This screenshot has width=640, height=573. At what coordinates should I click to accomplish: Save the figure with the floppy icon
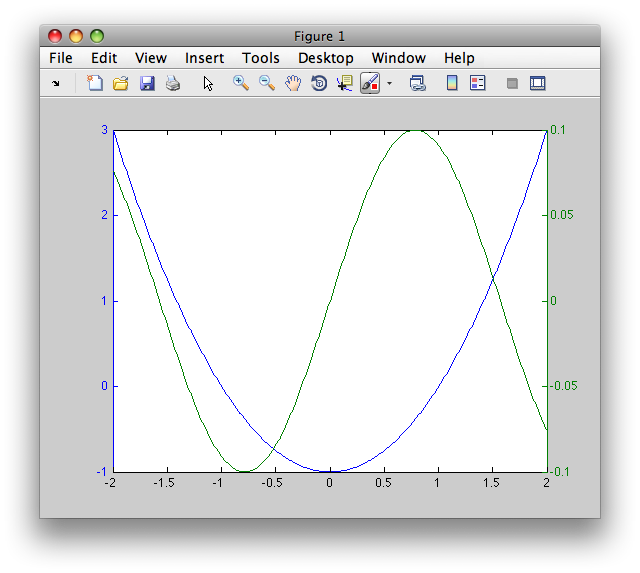click(x=147, y=83)
